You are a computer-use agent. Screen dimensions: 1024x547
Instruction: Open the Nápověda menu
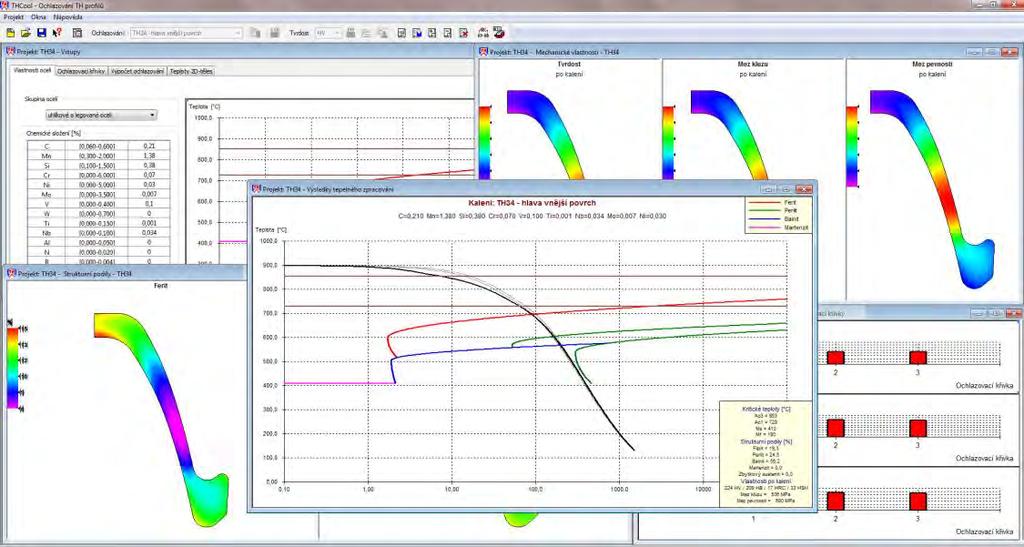pos(68,17)
